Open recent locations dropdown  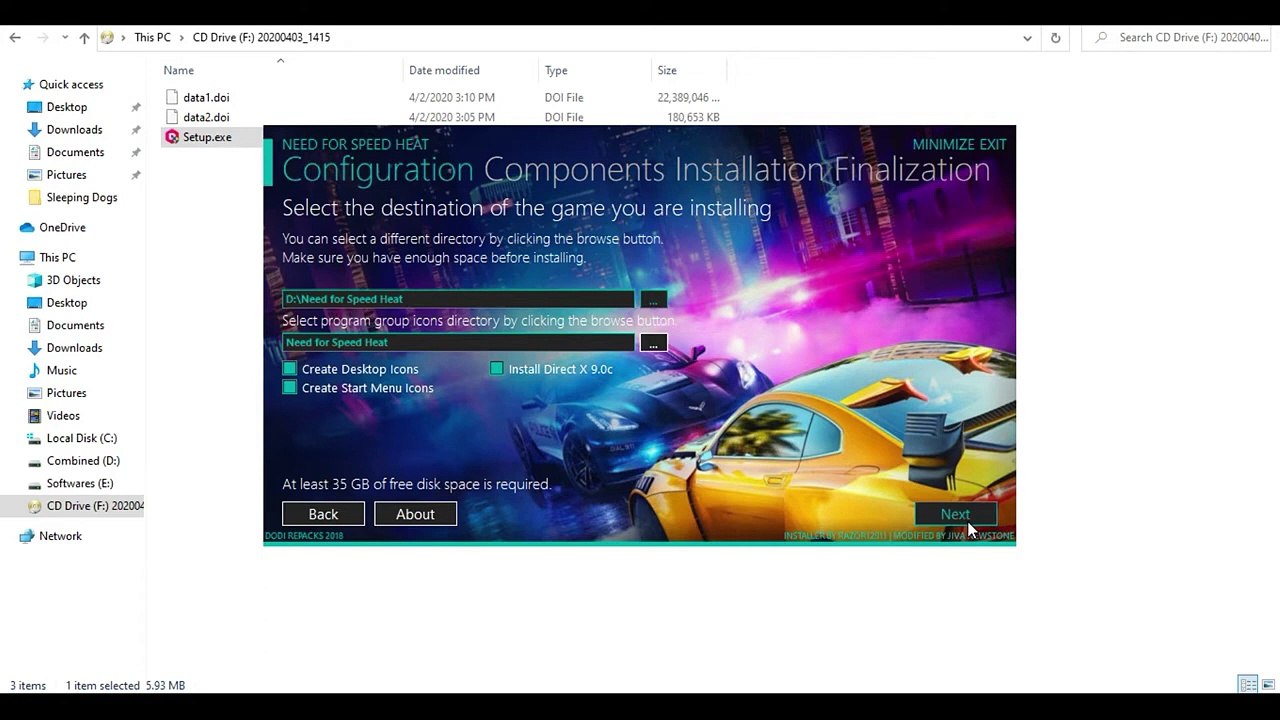pyautogui.click(x=65, y=38)
